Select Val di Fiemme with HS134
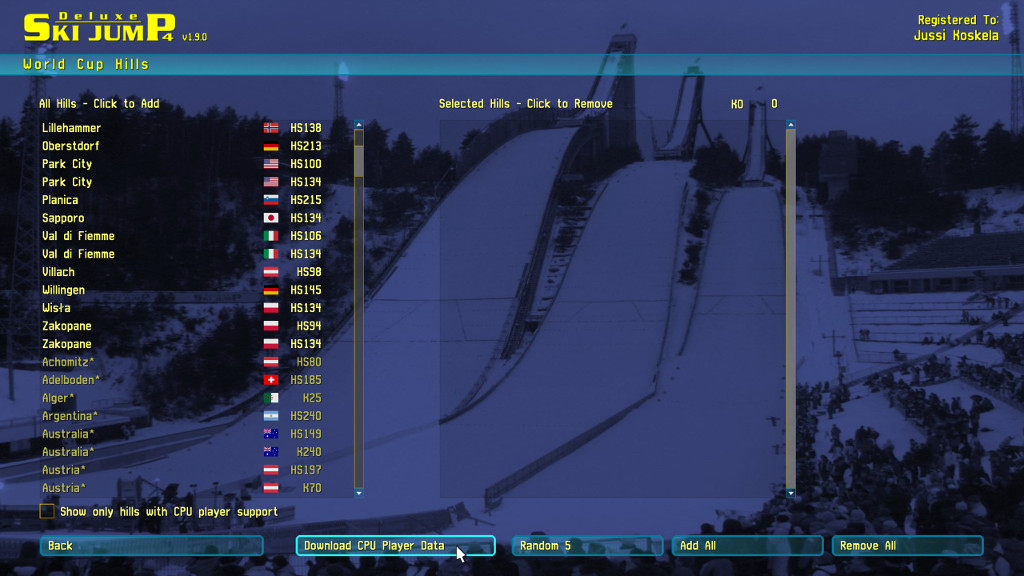 coord(182,254)
